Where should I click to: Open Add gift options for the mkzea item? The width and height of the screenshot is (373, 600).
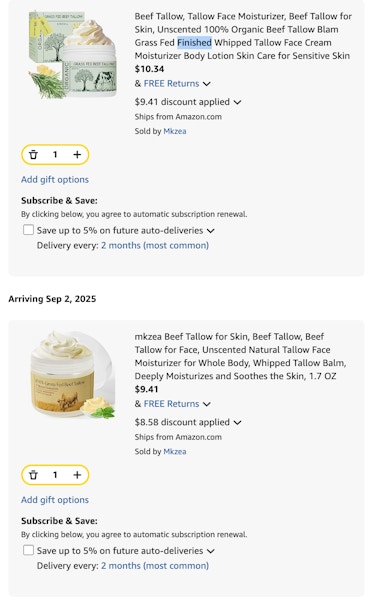tap(55, 500)
